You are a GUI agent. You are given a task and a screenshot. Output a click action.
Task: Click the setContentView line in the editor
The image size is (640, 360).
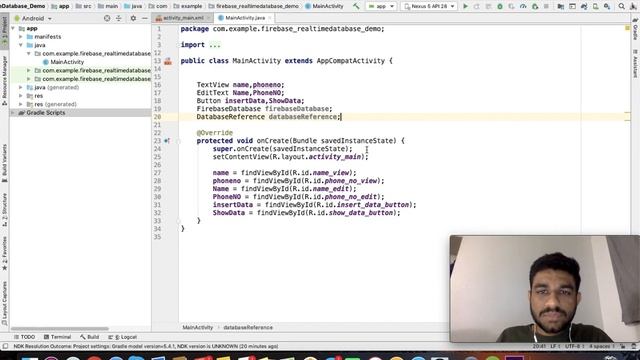tap(290, 157)
